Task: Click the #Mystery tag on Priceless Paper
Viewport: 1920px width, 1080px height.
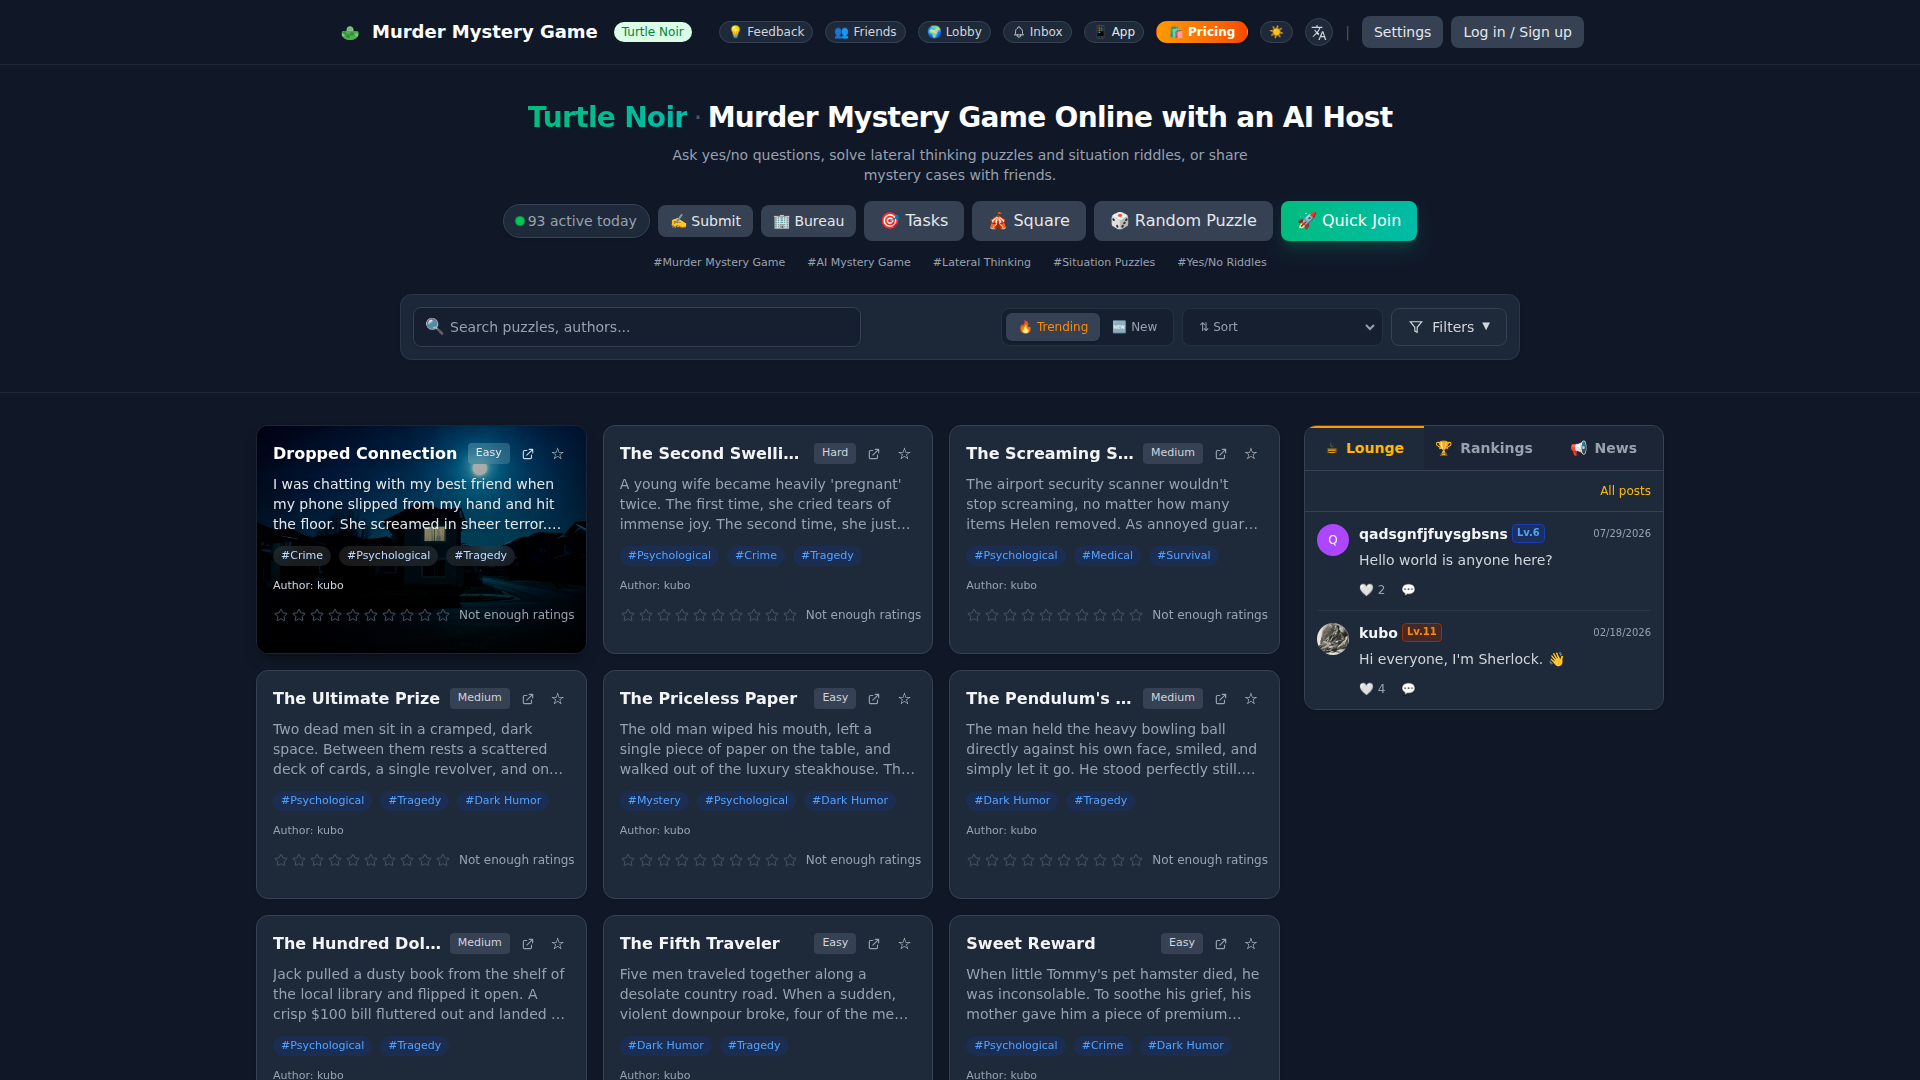Action: (x=654, y=801)
